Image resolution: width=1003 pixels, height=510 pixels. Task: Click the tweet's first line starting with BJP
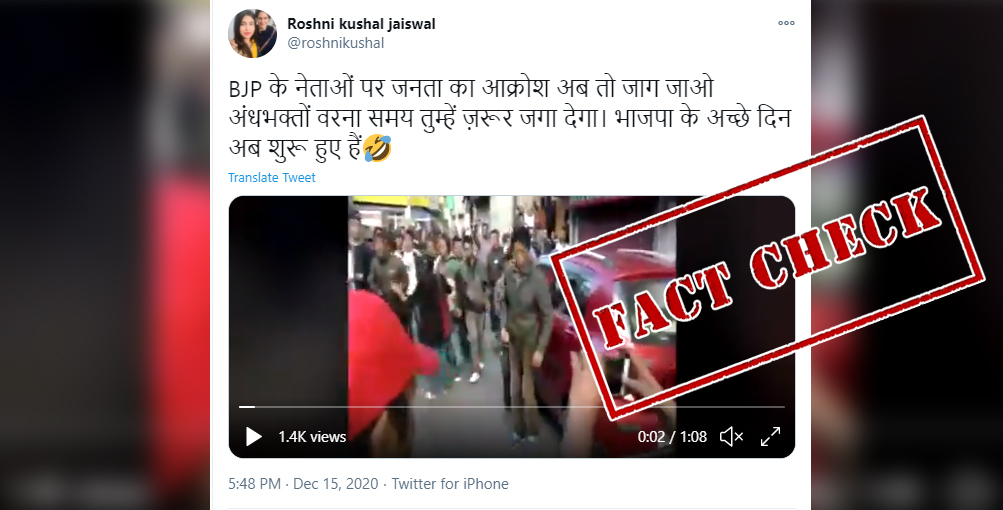[x=471, y=88]
